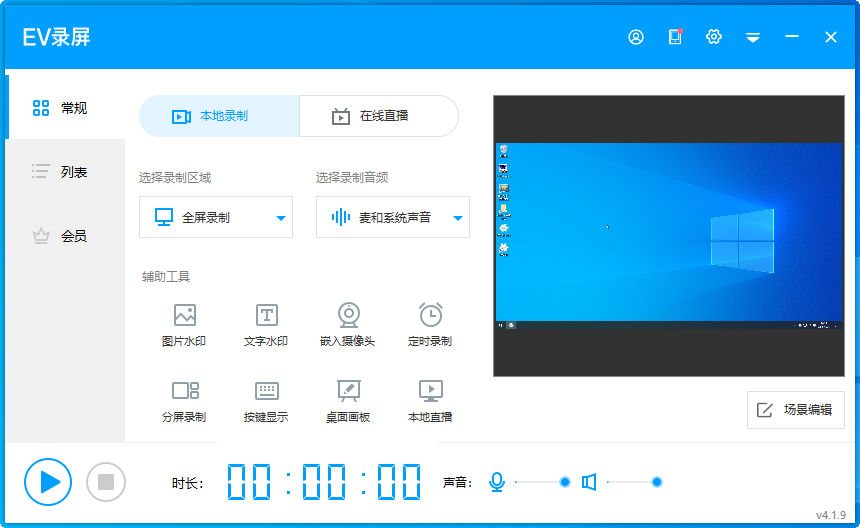
Task: Open the 定时录制 scheduled recording tool
Action: click(x=430, y=325)
